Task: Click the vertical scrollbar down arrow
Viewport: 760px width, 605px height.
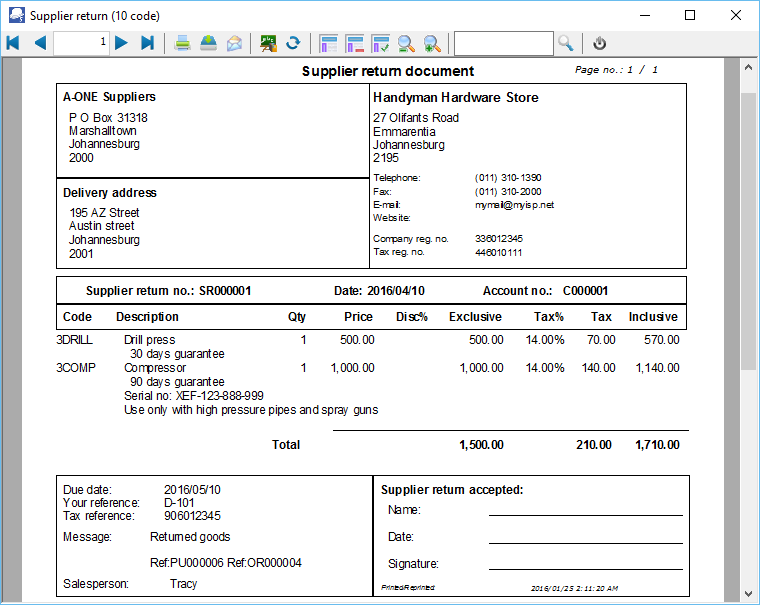Action: (748, 594)
